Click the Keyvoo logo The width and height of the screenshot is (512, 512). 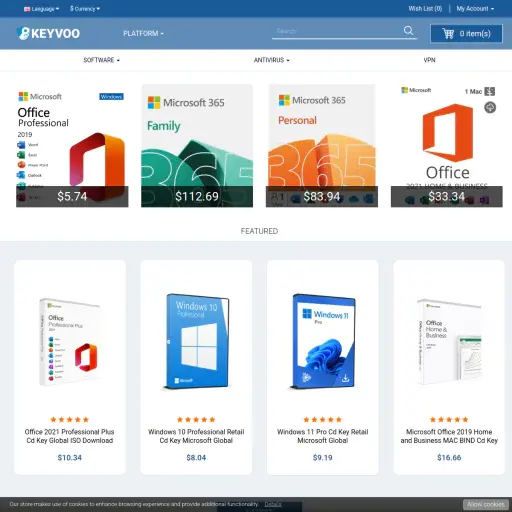coord(48,33)
